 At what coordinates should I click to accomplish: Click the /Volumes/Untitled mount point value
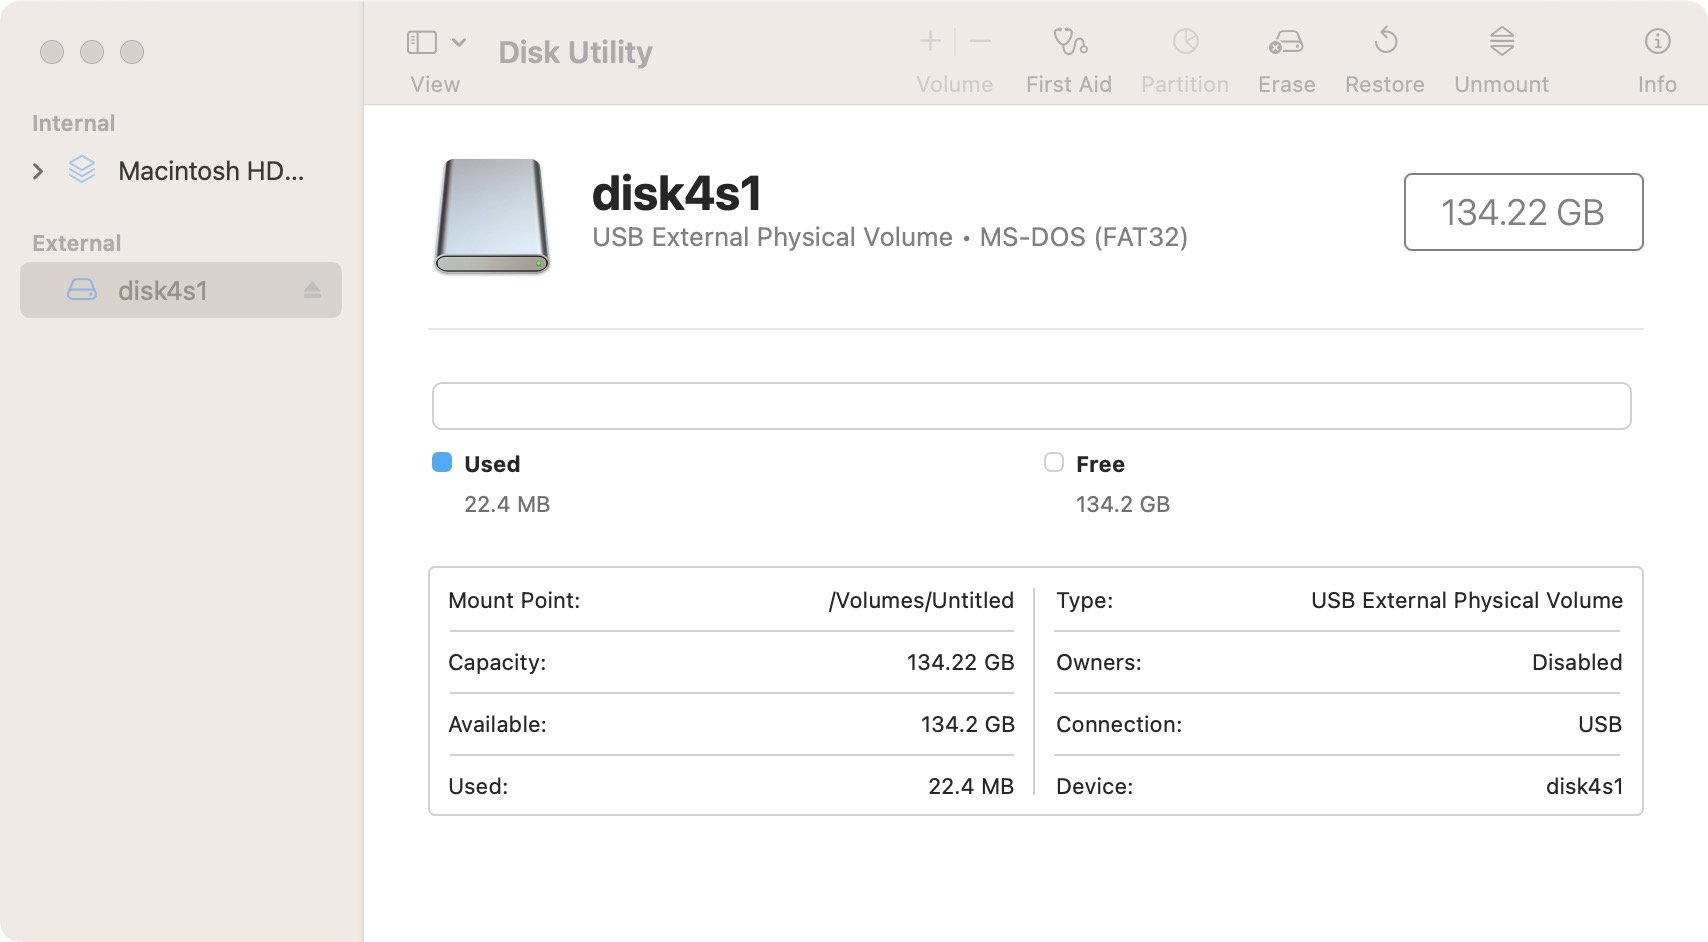(921, 600)
